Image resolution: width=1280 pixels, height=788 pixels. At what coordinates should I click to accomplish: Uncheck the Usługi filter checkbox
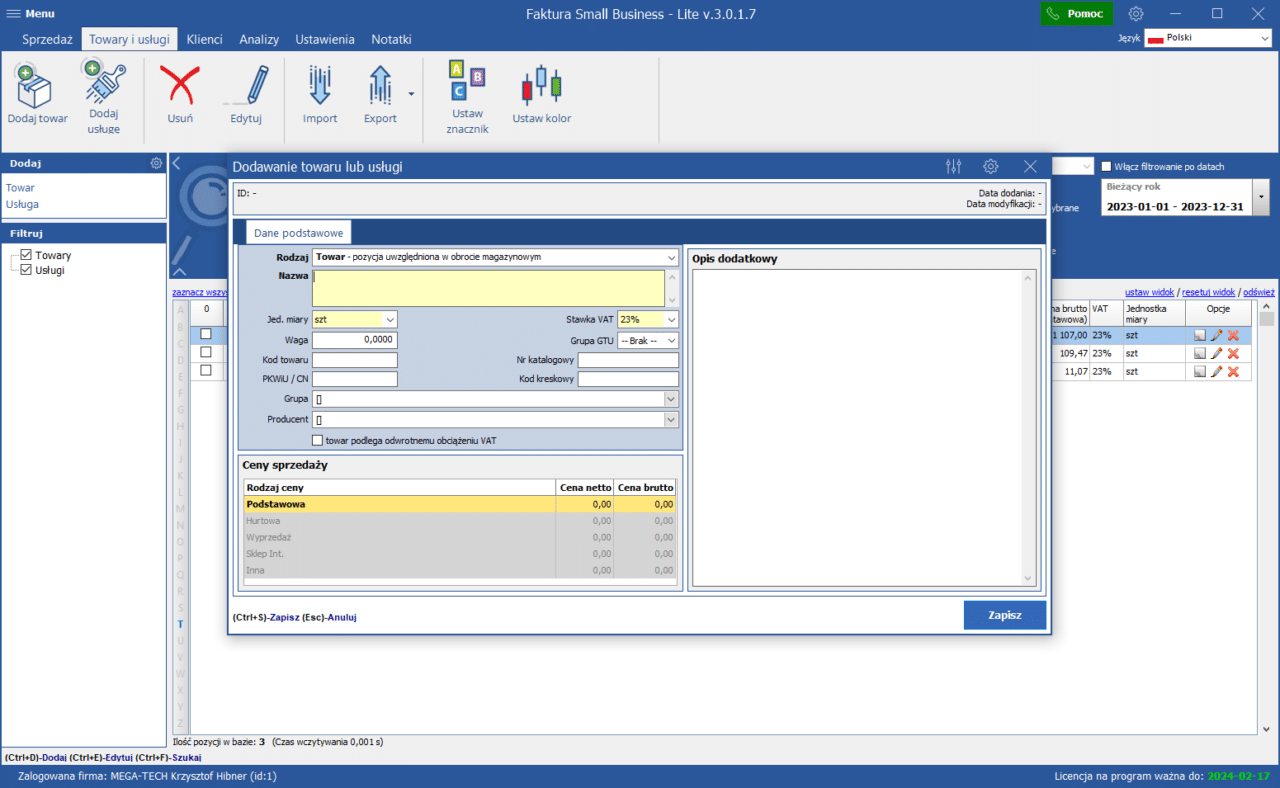click(x=27, y=270)
